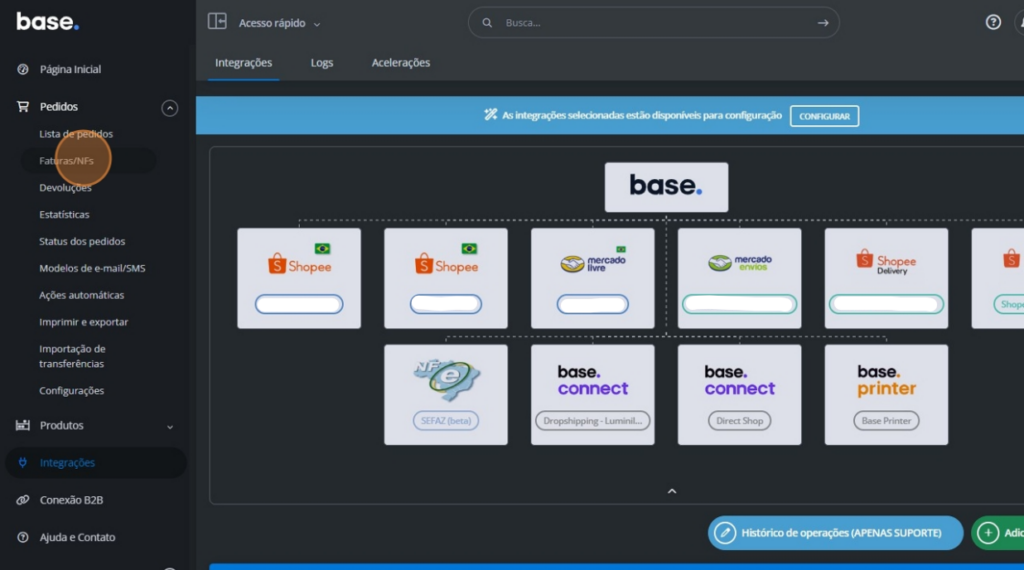1024x570 pixels.
Task: Click the green plus icon
Action: [988, 533]
